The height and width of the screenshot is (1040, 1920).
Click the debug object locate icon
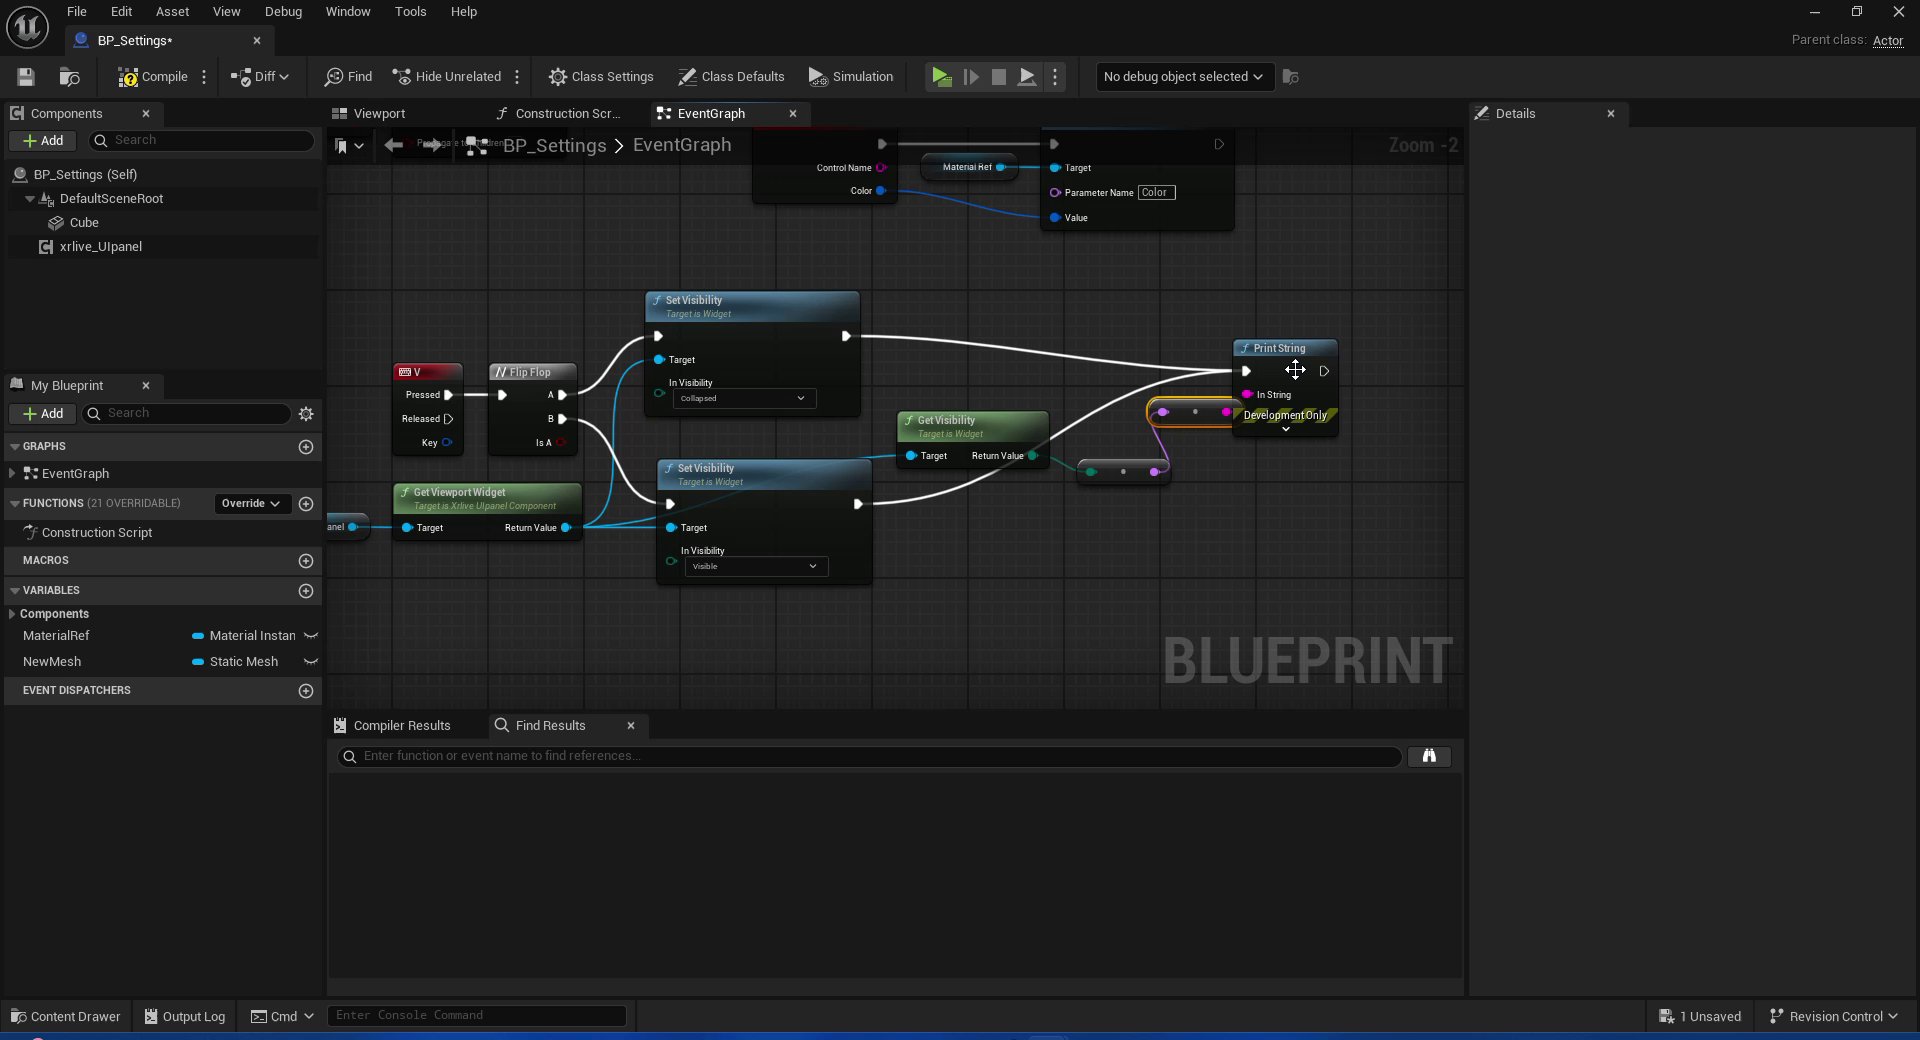pos(1291,77)
